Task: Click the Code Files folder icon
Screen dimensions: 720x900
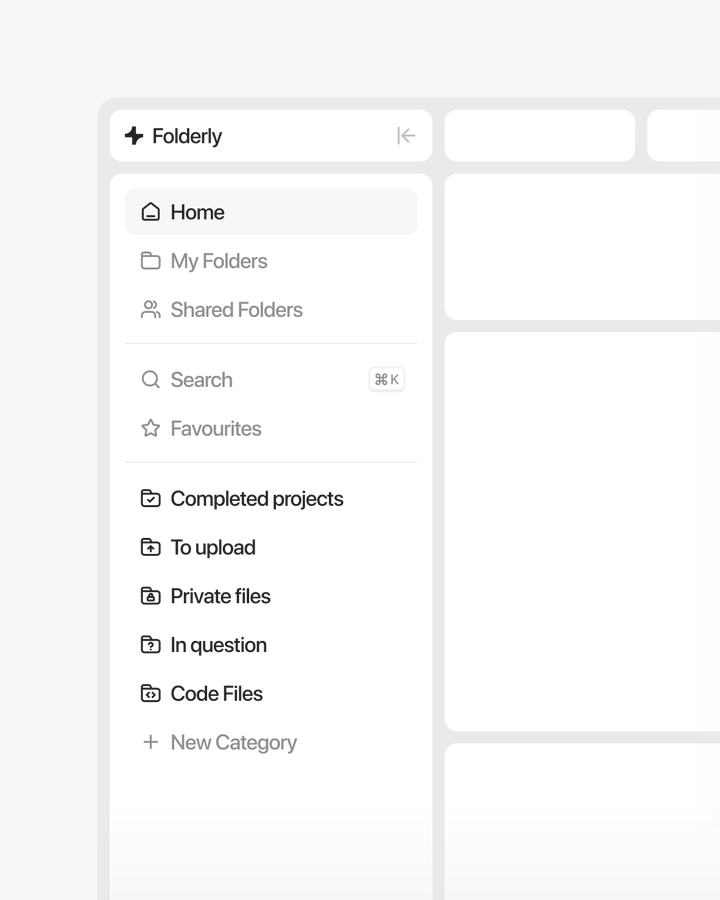Action: (151, 694)
